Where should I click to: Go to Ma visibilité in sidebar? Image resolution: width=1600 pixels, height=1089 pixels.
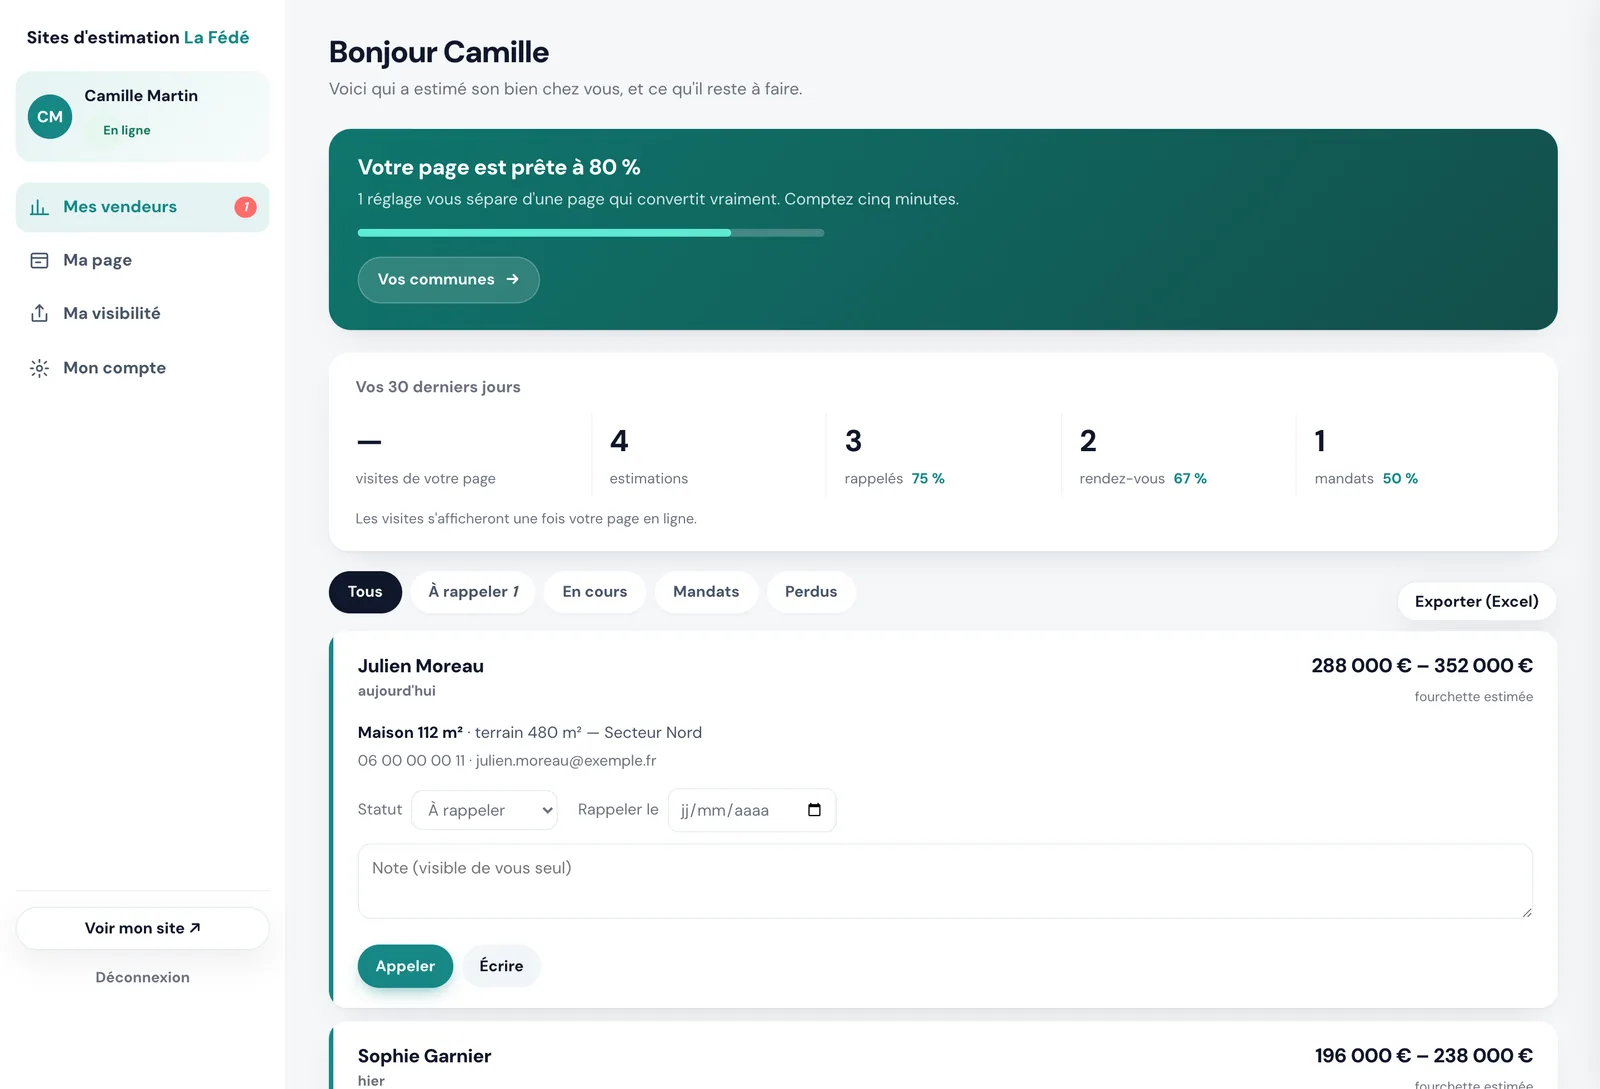142,313
